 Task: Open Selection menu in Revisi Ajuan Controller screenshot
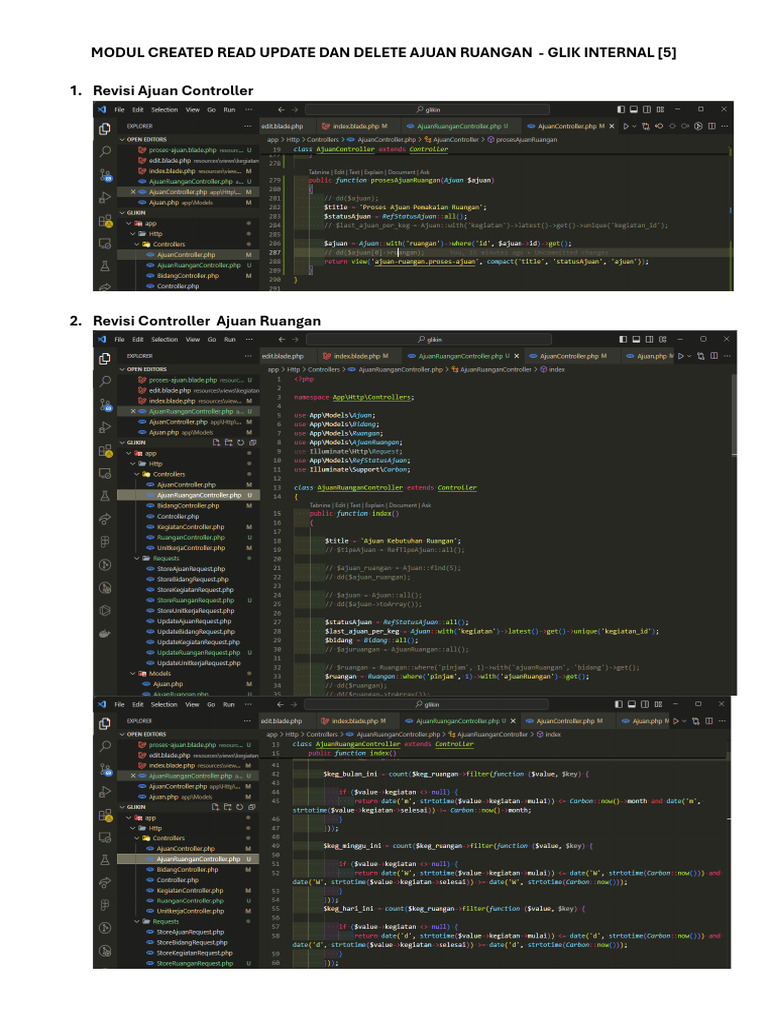pos(165,110)
